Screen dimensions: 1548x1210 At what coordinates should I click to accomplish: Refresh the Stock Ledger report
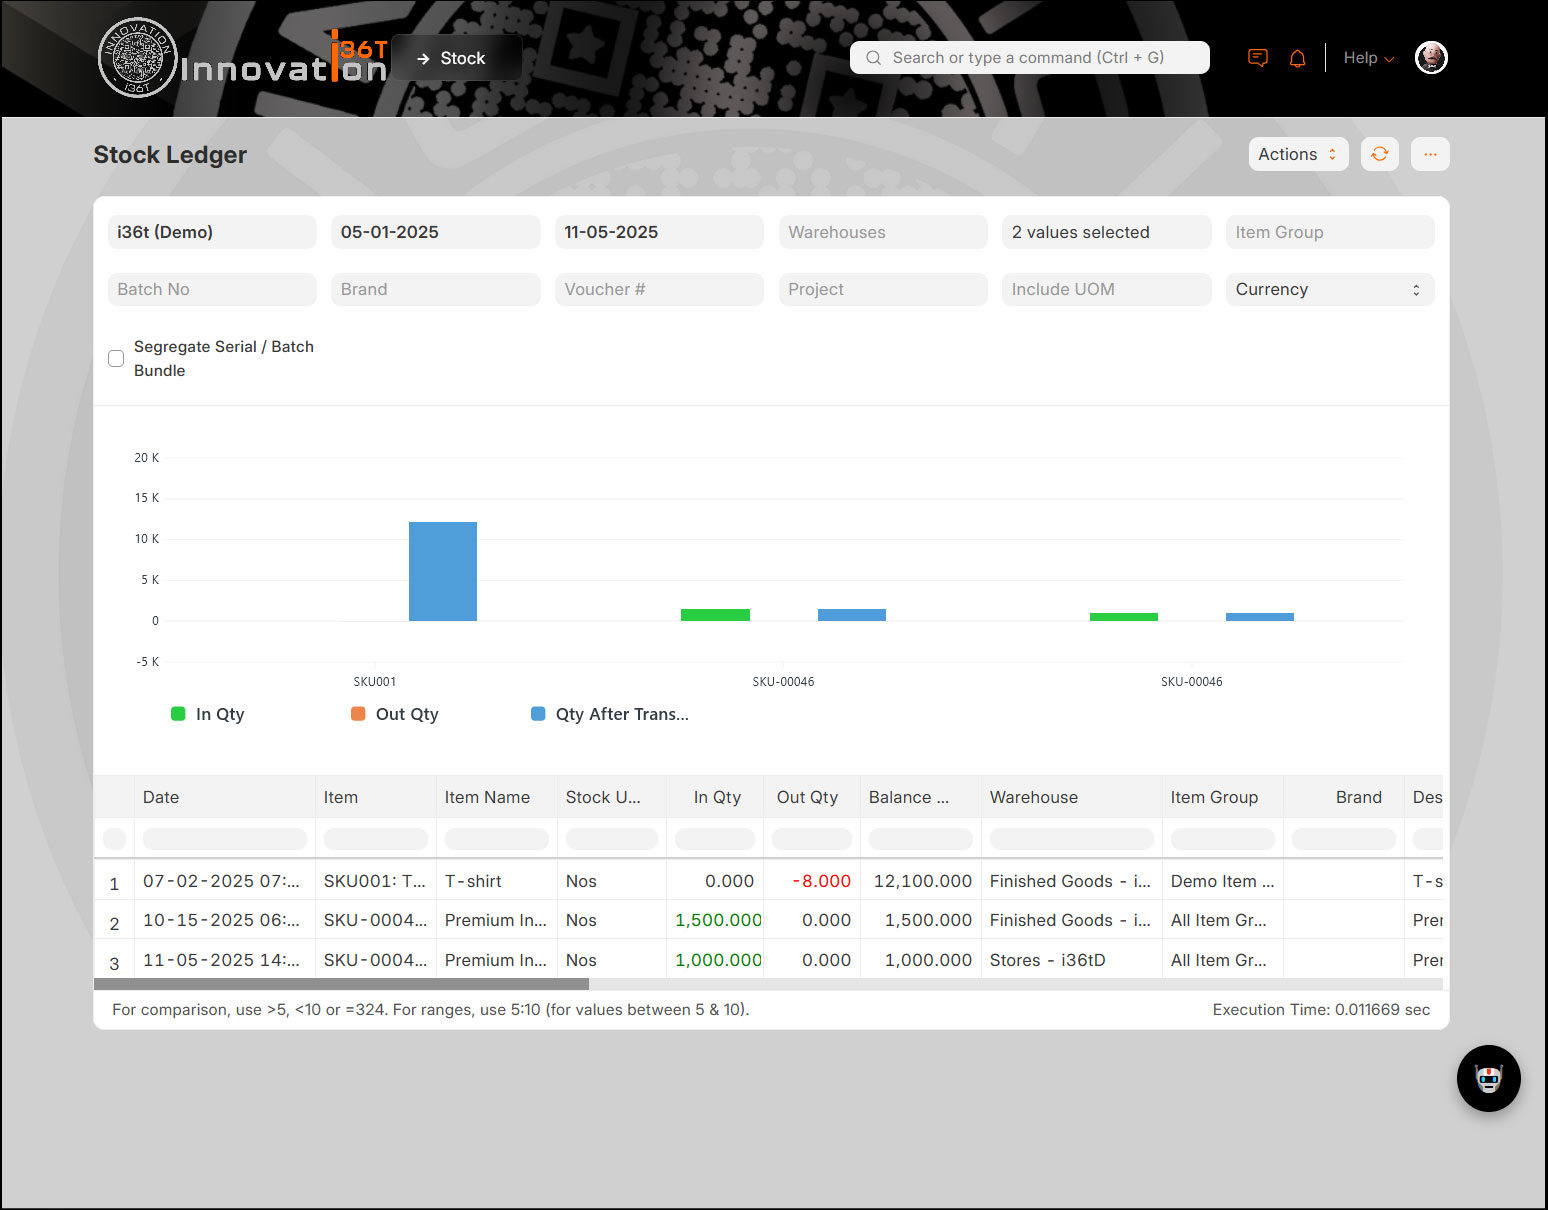1379,154
